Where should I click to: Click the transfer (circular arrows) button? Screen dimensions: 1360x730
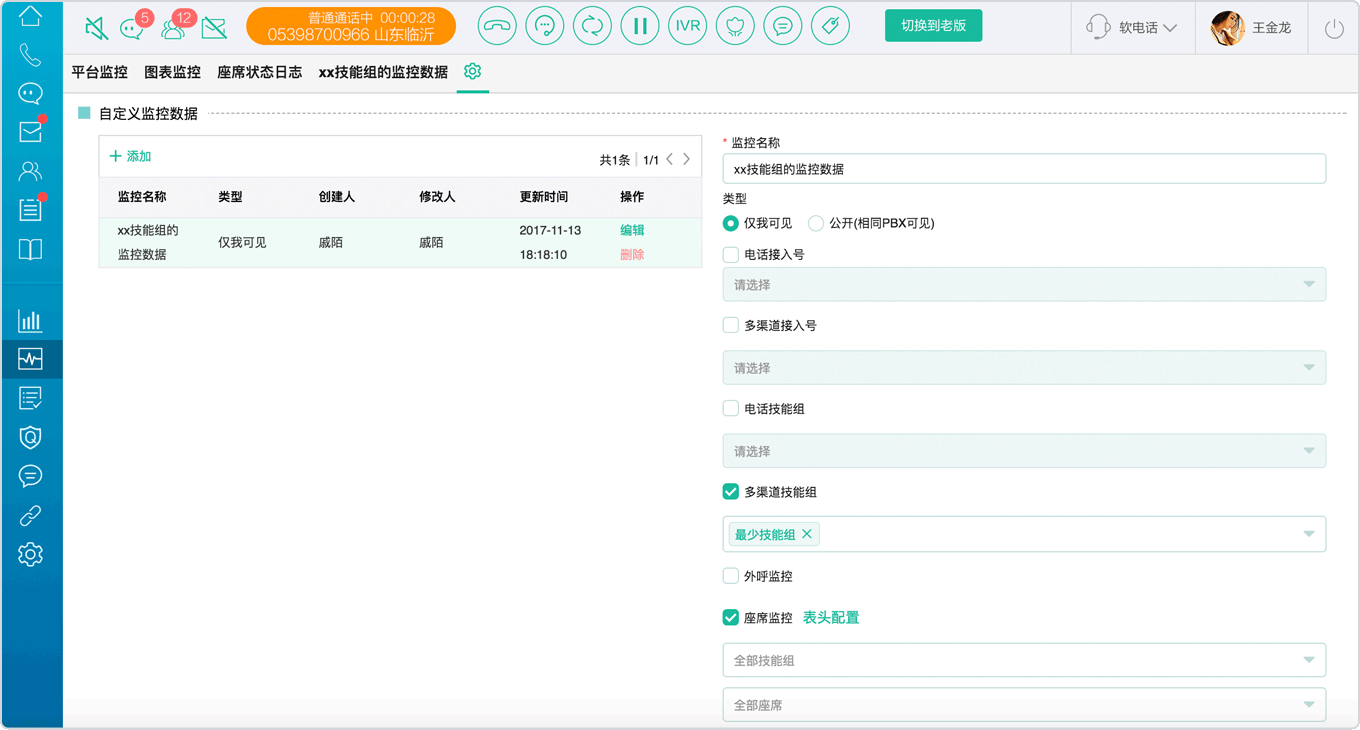pyautogui.click(x=592, y=26)
